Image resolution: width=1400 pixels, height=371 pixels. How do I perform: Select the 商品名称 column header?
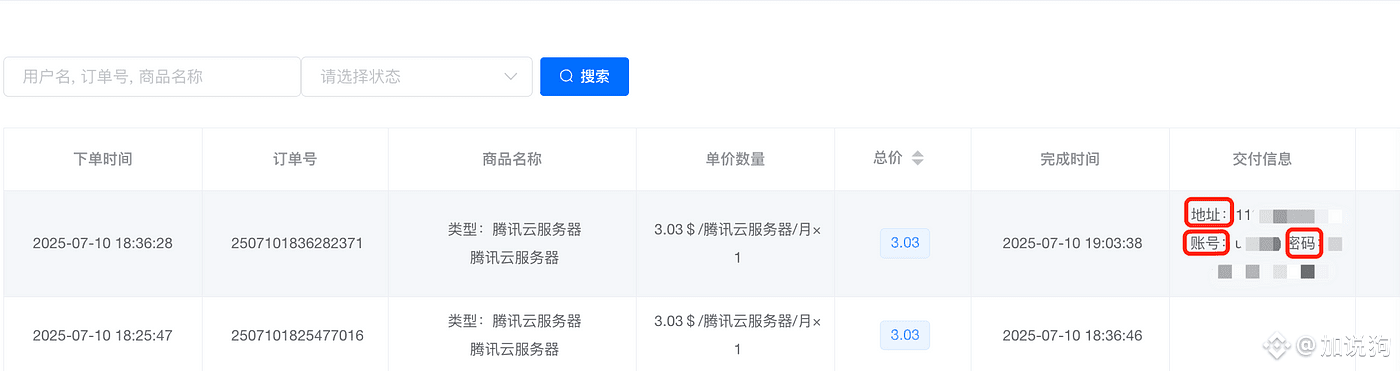pyautogui.click(x=512, y=159)
